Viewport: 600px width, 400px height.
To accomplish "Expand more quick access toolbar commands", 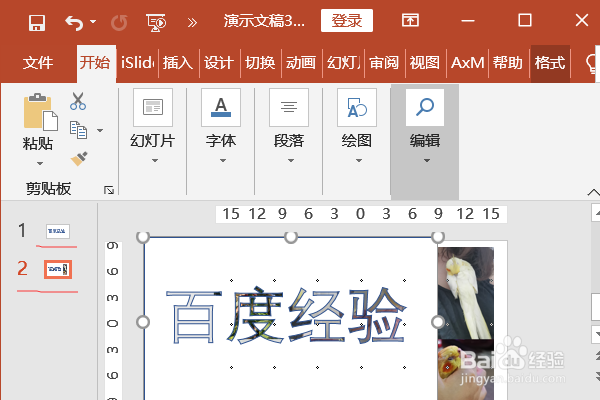I will coord(192,23).
